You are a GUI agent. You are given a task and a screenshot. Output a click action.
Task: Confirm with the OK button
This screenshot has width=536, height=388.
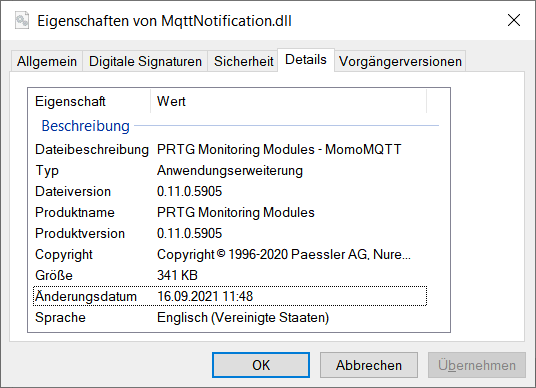261,365
